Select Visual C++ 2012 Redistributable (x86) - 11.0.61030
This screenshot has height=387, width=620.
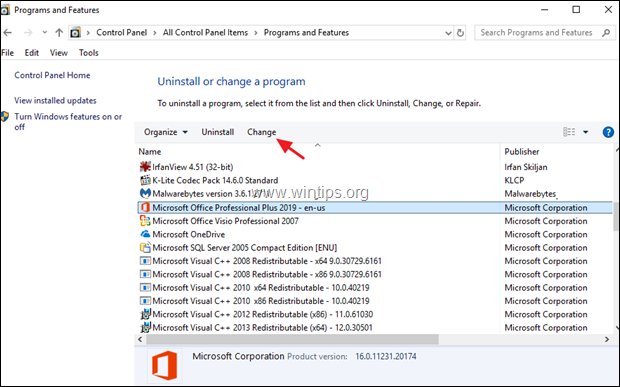coord(263,314)
